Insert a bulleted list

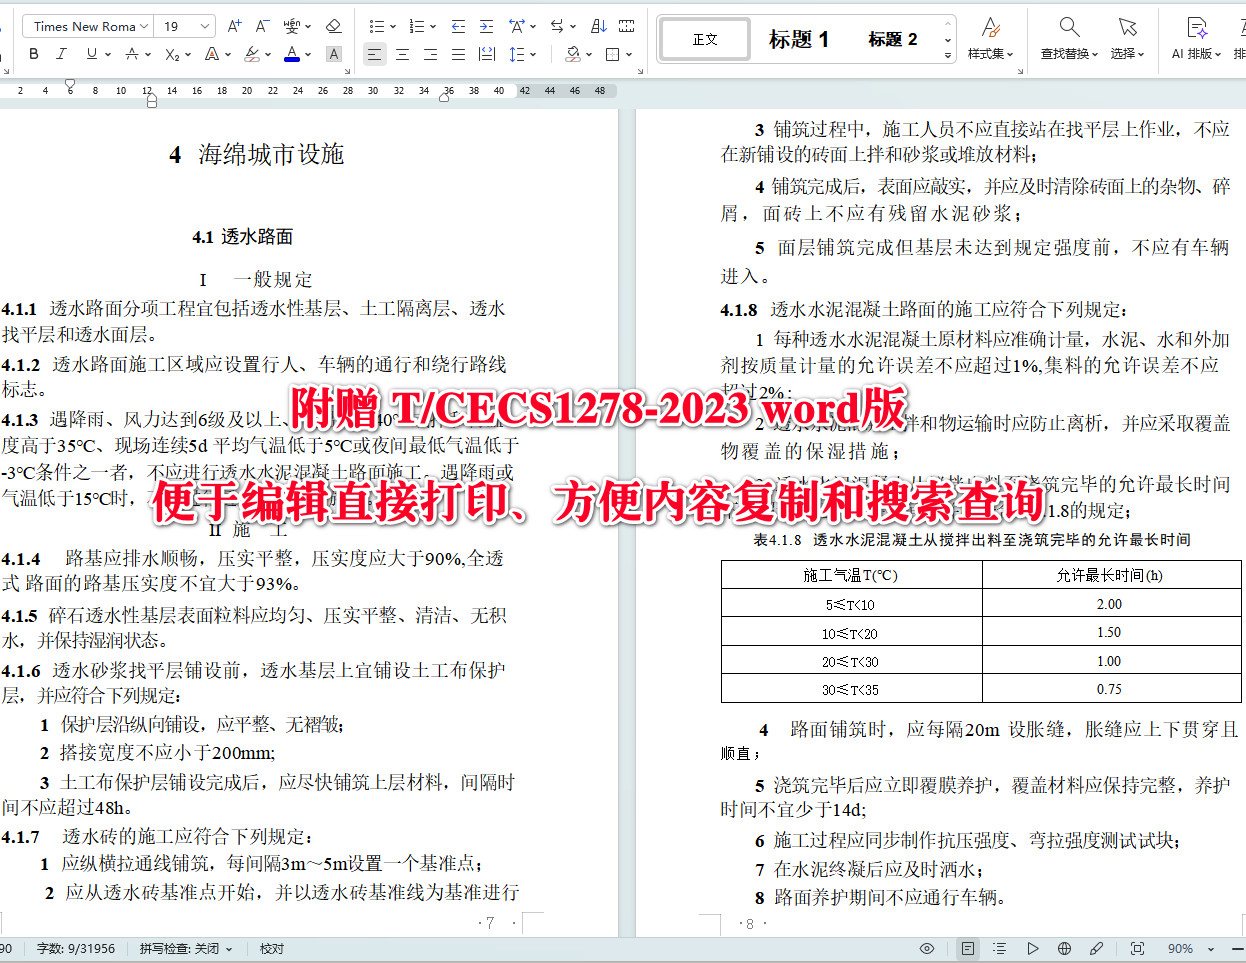click(376, 26)
